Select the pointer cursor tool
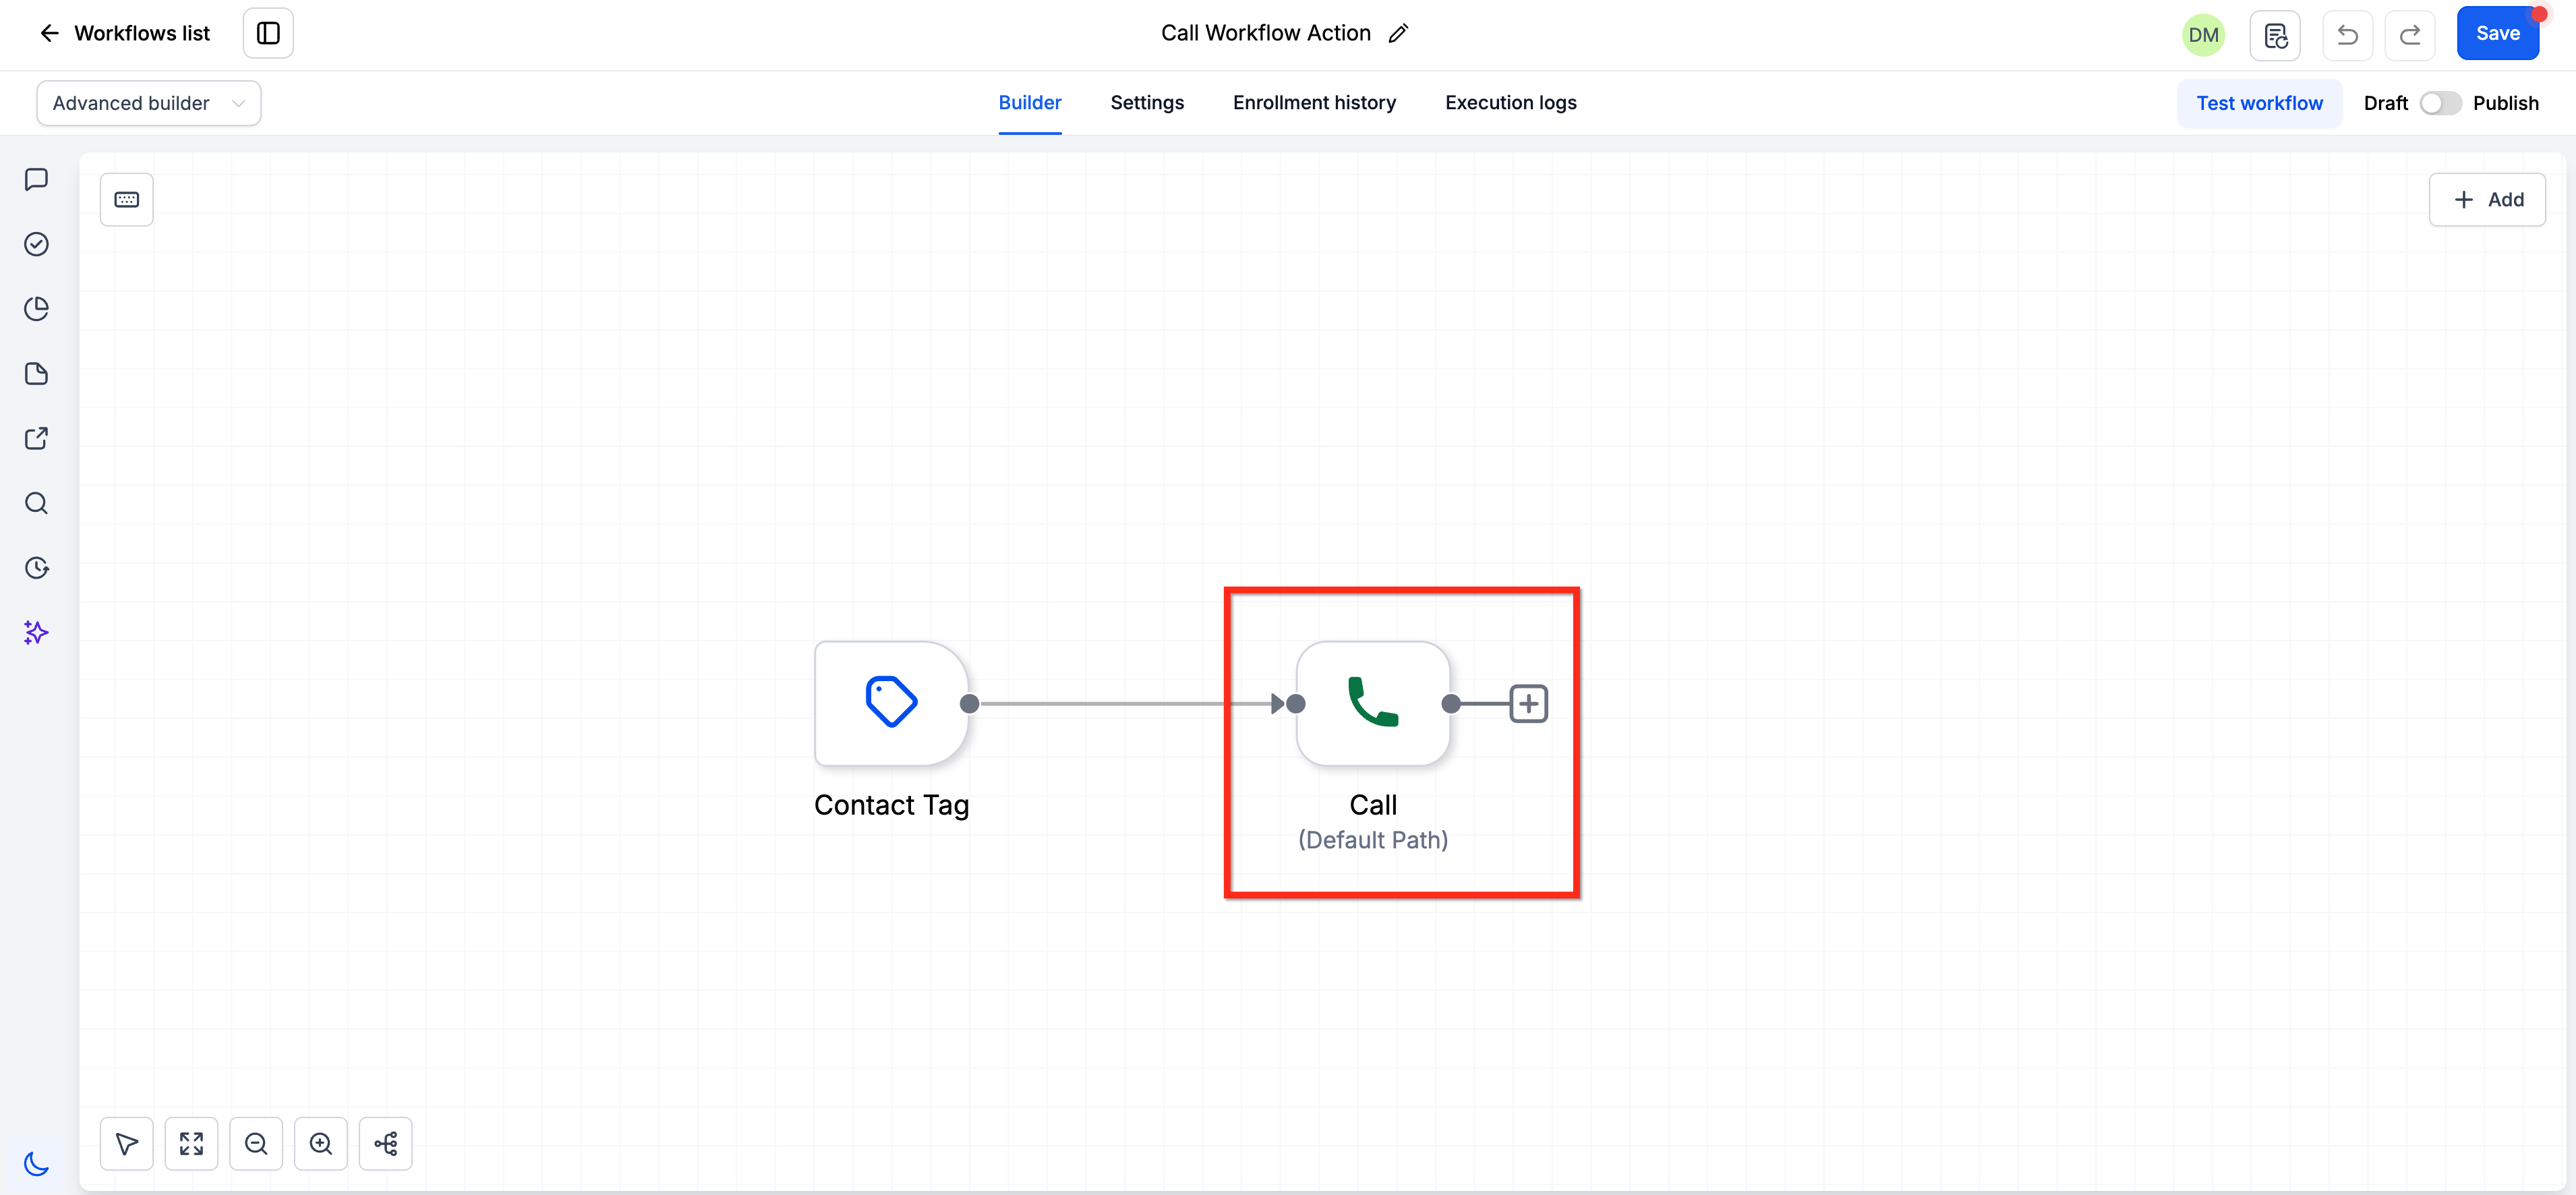 click(127, 1143)
